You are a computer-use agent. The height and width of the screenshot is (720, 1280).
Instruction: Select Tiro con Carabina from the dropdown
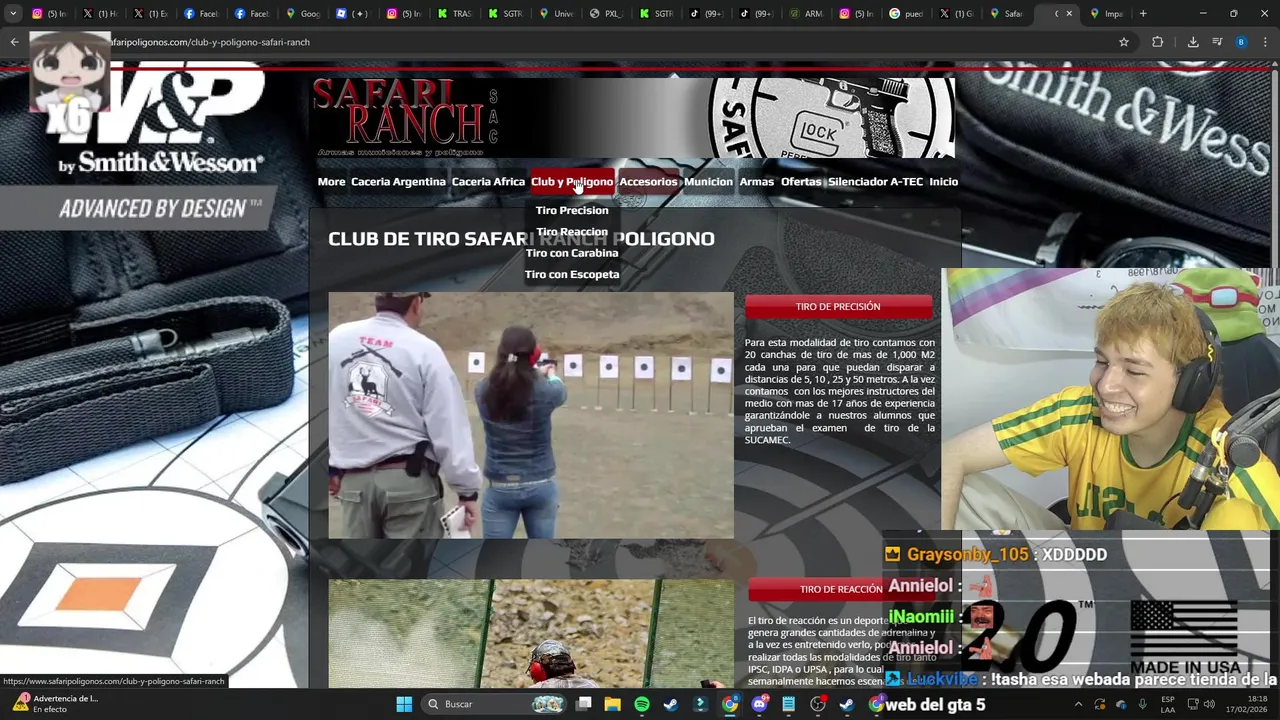pyautogui.click(x=572, y=253)
